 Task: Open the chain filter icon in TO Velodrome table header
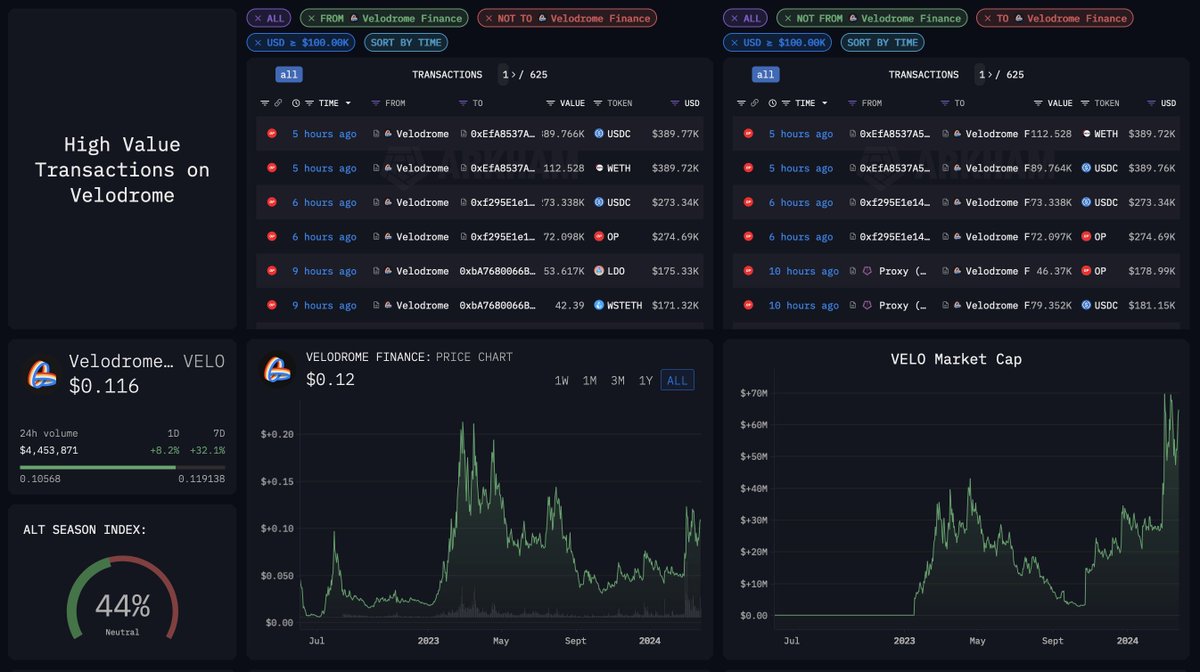(742, 103)
